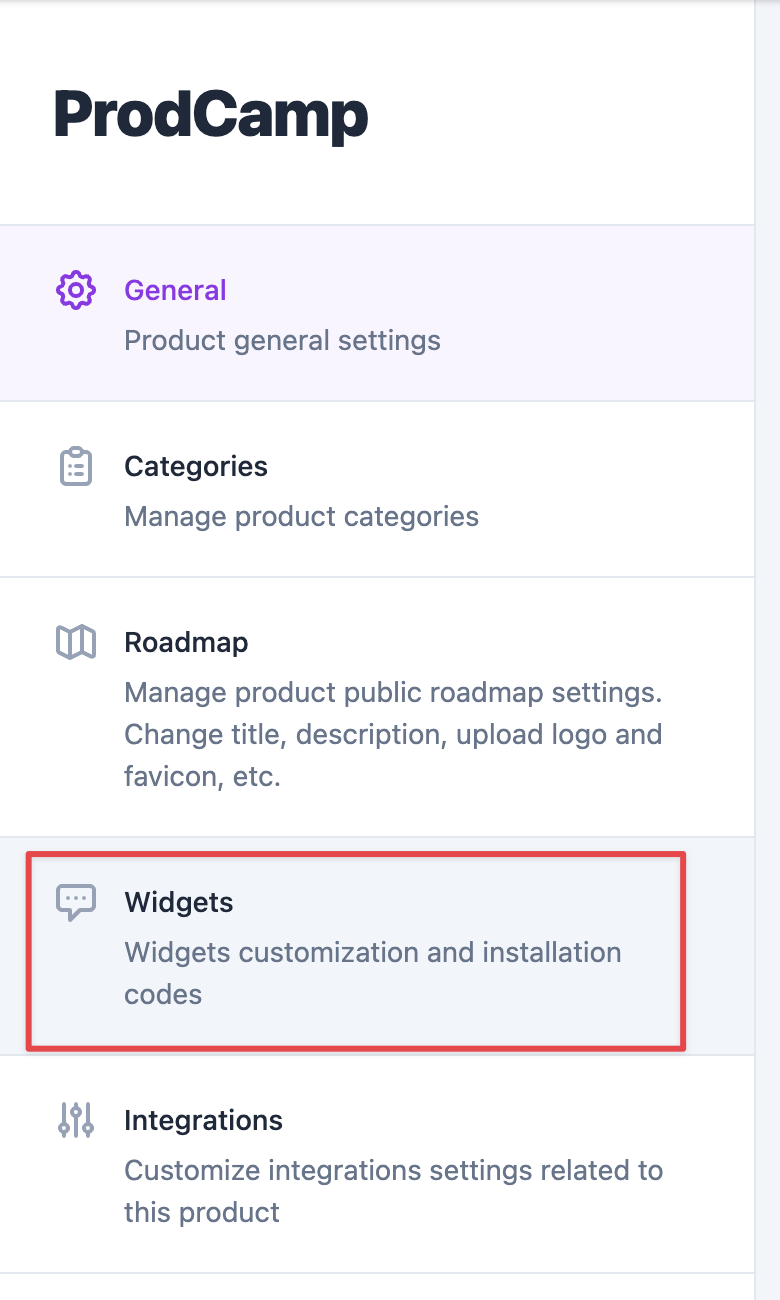780x1300 pixels.
Task: Select the Categories menu title
Action: (196, 466)
